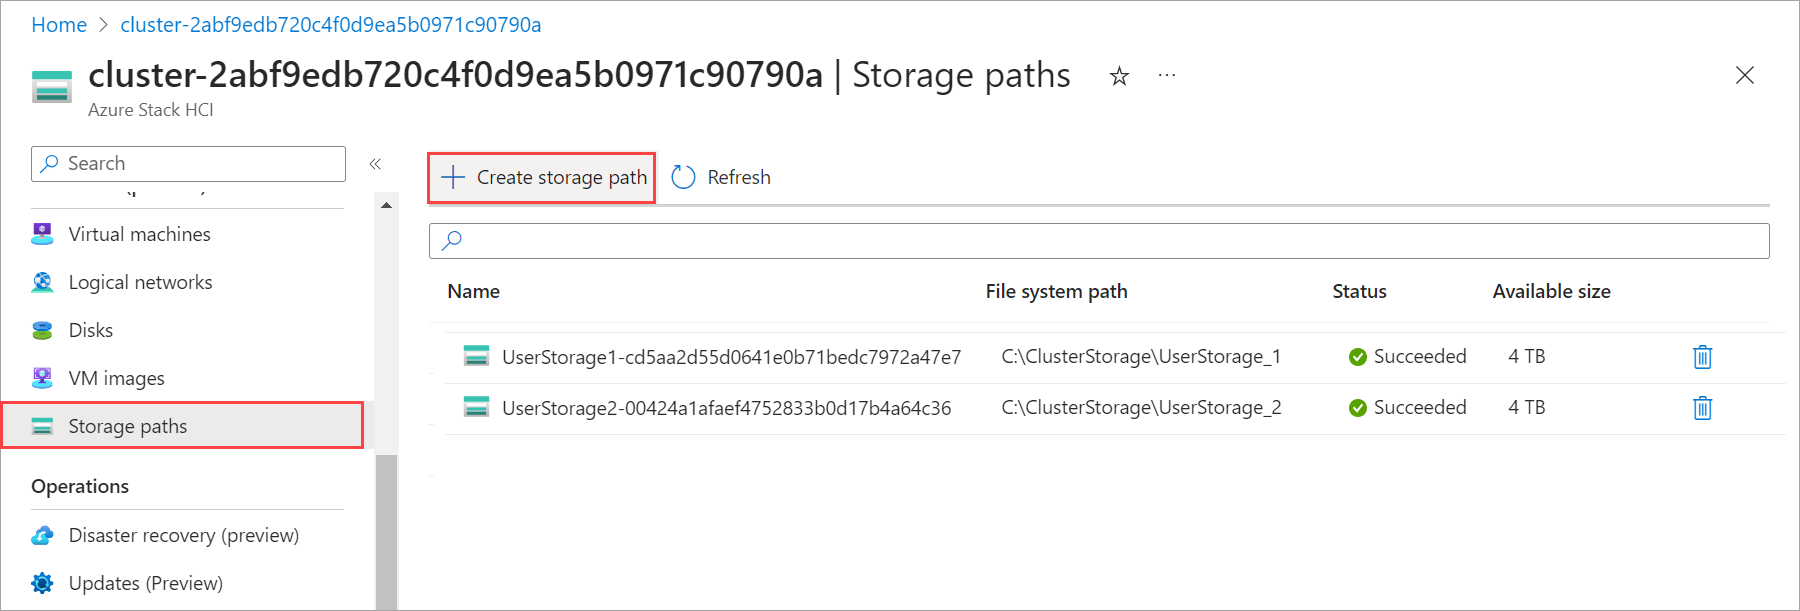Sort rows by the Name column header
Screen dimensions: 1800x611
473,291
